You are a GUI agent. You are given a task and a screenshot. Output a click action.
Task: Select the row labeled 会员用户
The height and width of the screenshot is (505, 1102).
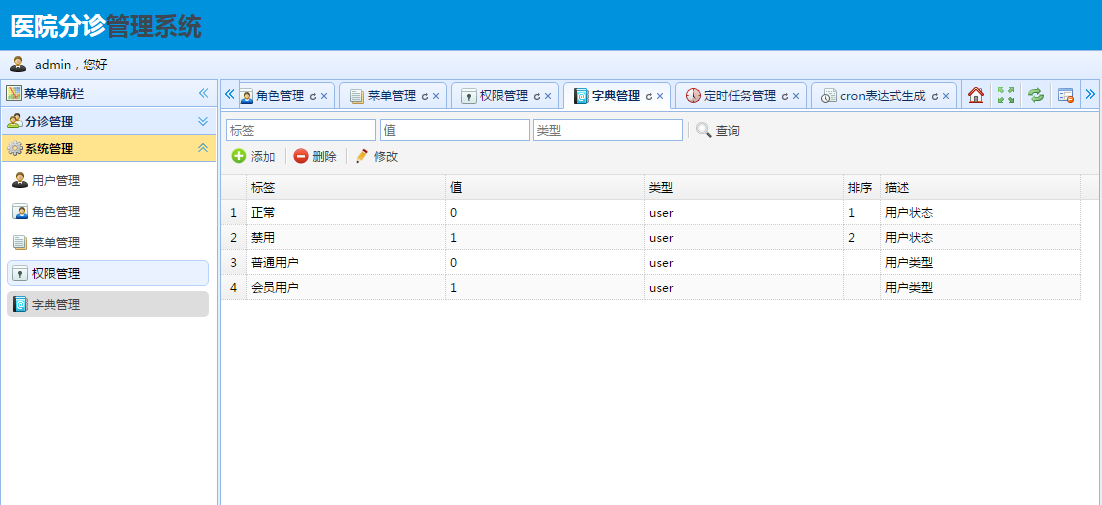(651, 287)
